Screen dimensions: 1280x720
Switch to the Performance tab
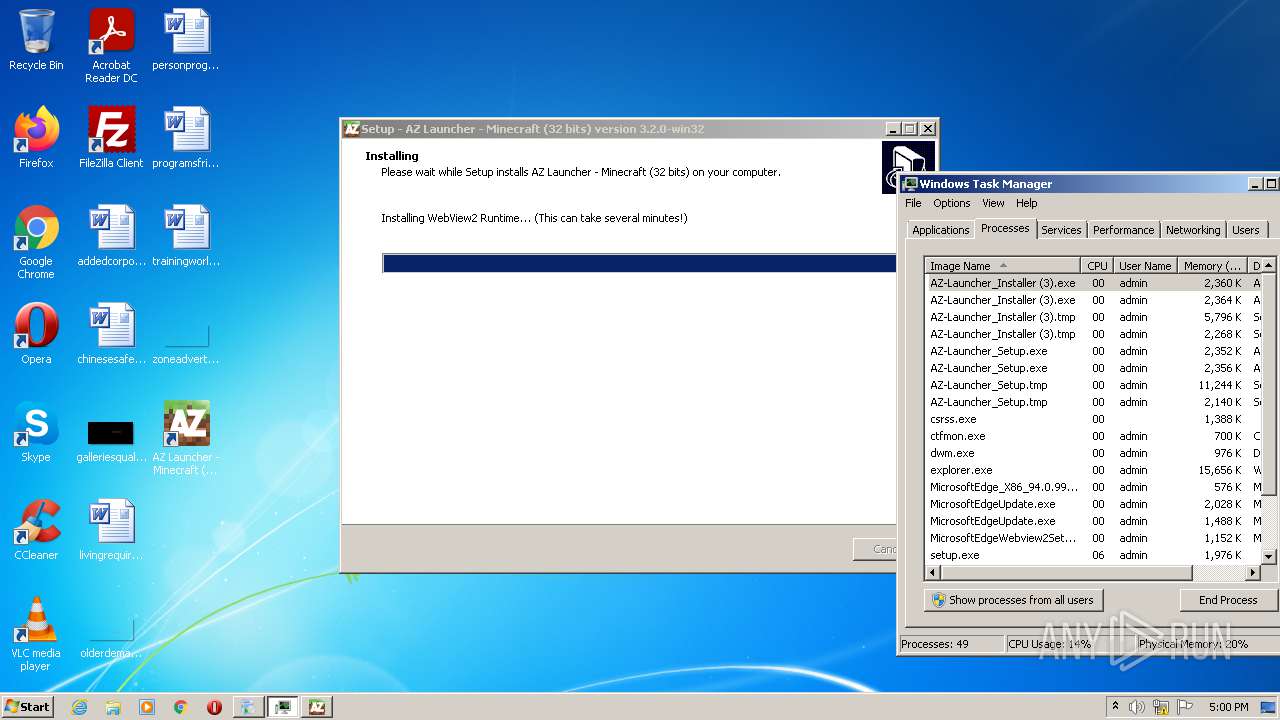1123,230
